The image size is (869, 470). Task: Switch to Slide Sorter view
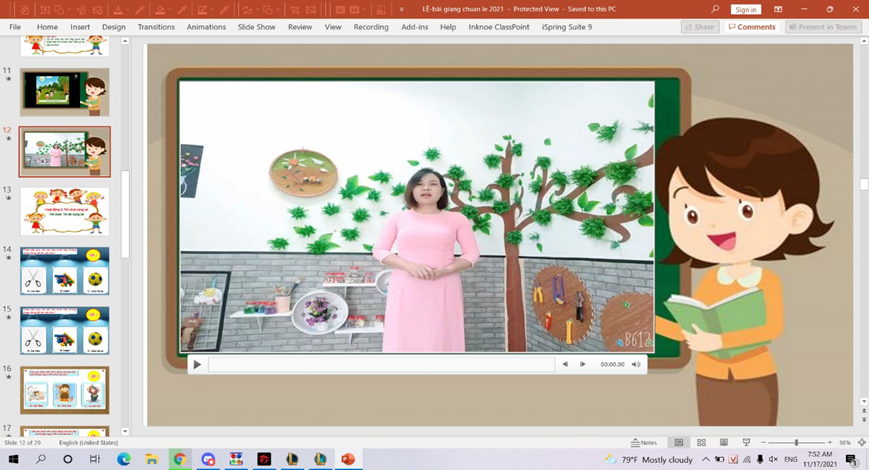point(701,442)
